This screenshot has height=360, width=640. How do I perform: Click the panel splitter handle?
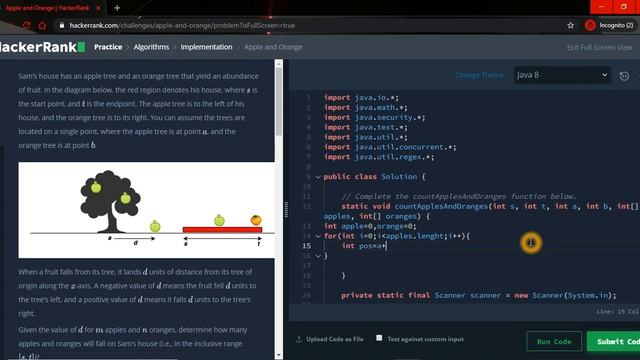click(x=286, y=209)
